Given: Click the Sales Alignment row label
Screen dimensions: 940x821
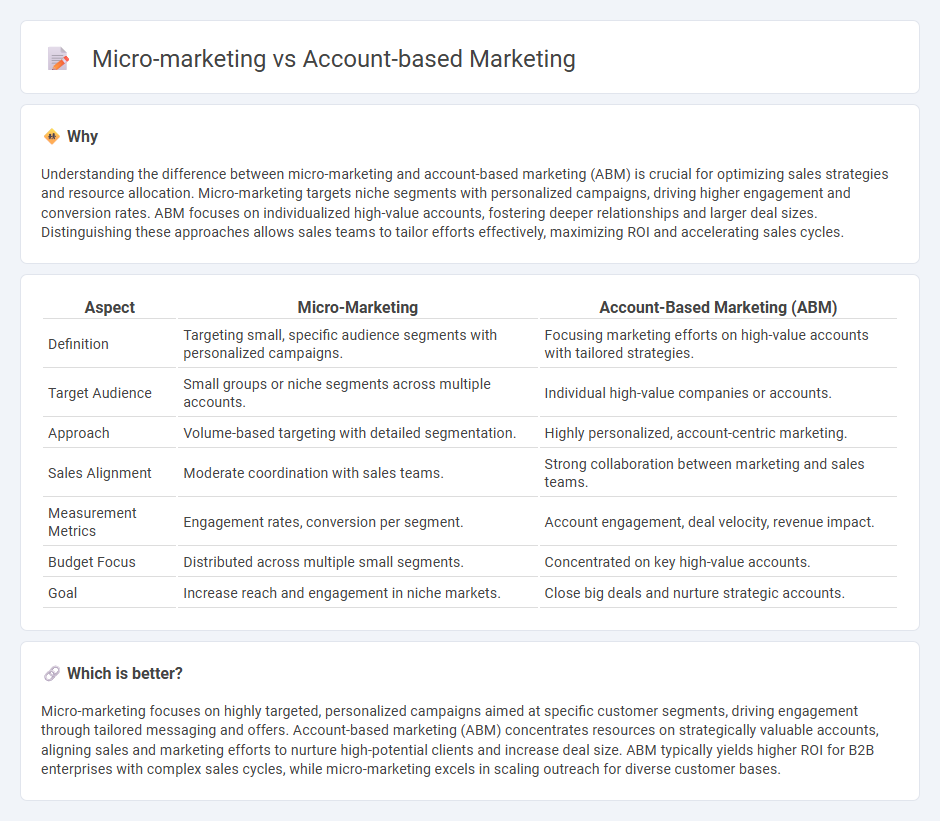Looking at the screenshot, I should pos(100,473).
